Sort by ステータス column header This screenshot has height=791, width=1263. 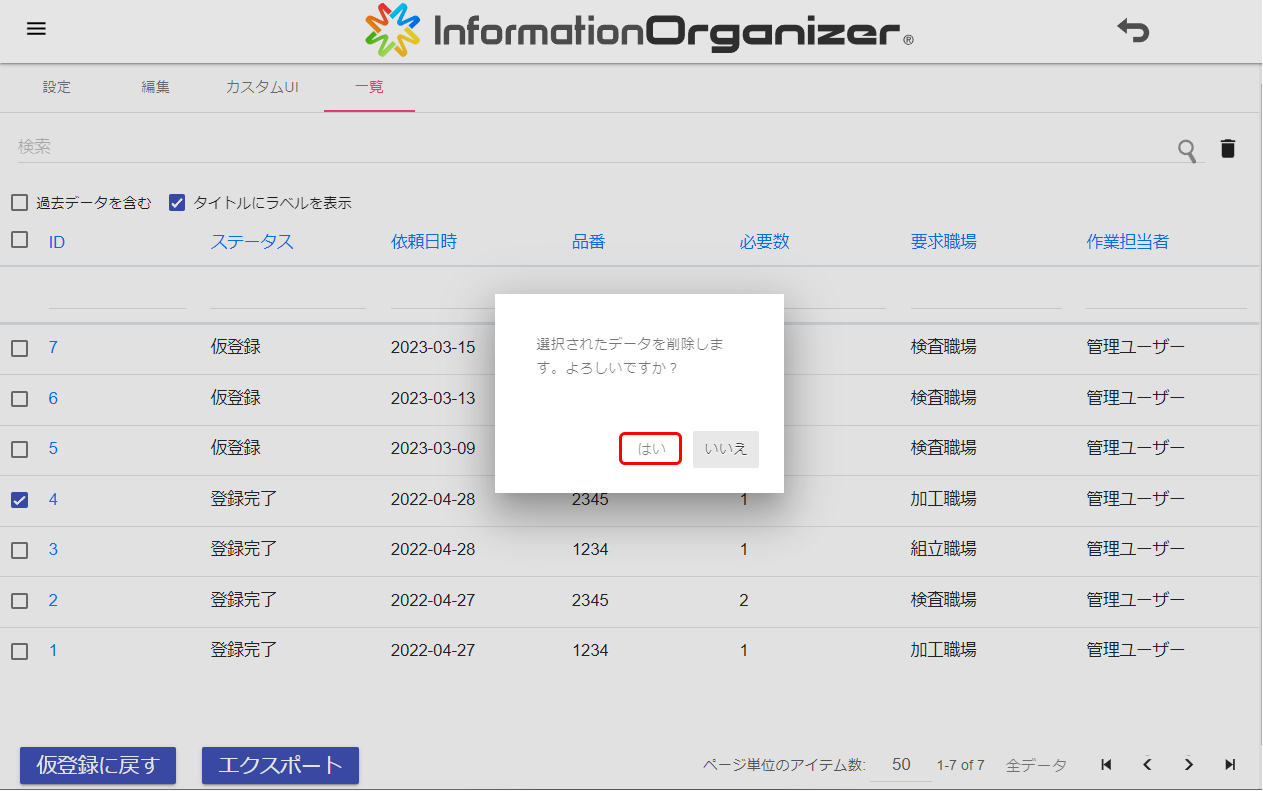coord(252,242)
